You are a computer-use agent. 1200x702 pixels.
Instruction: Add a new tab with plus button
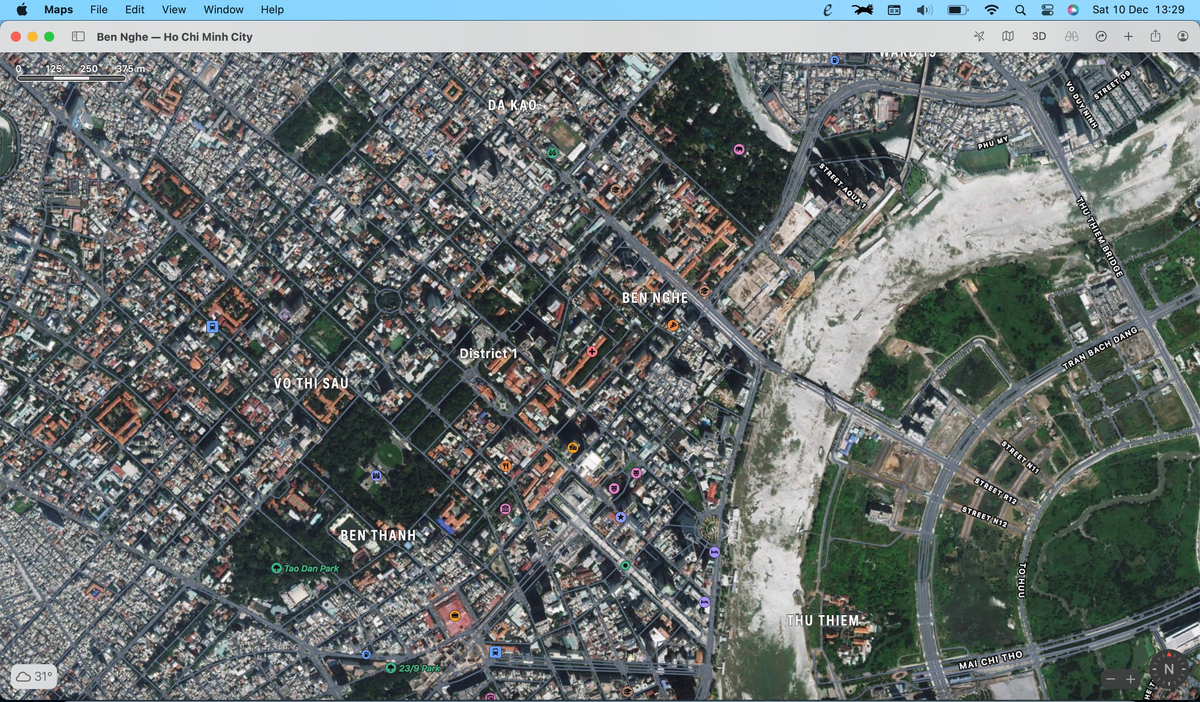(x=1128, y=37)
